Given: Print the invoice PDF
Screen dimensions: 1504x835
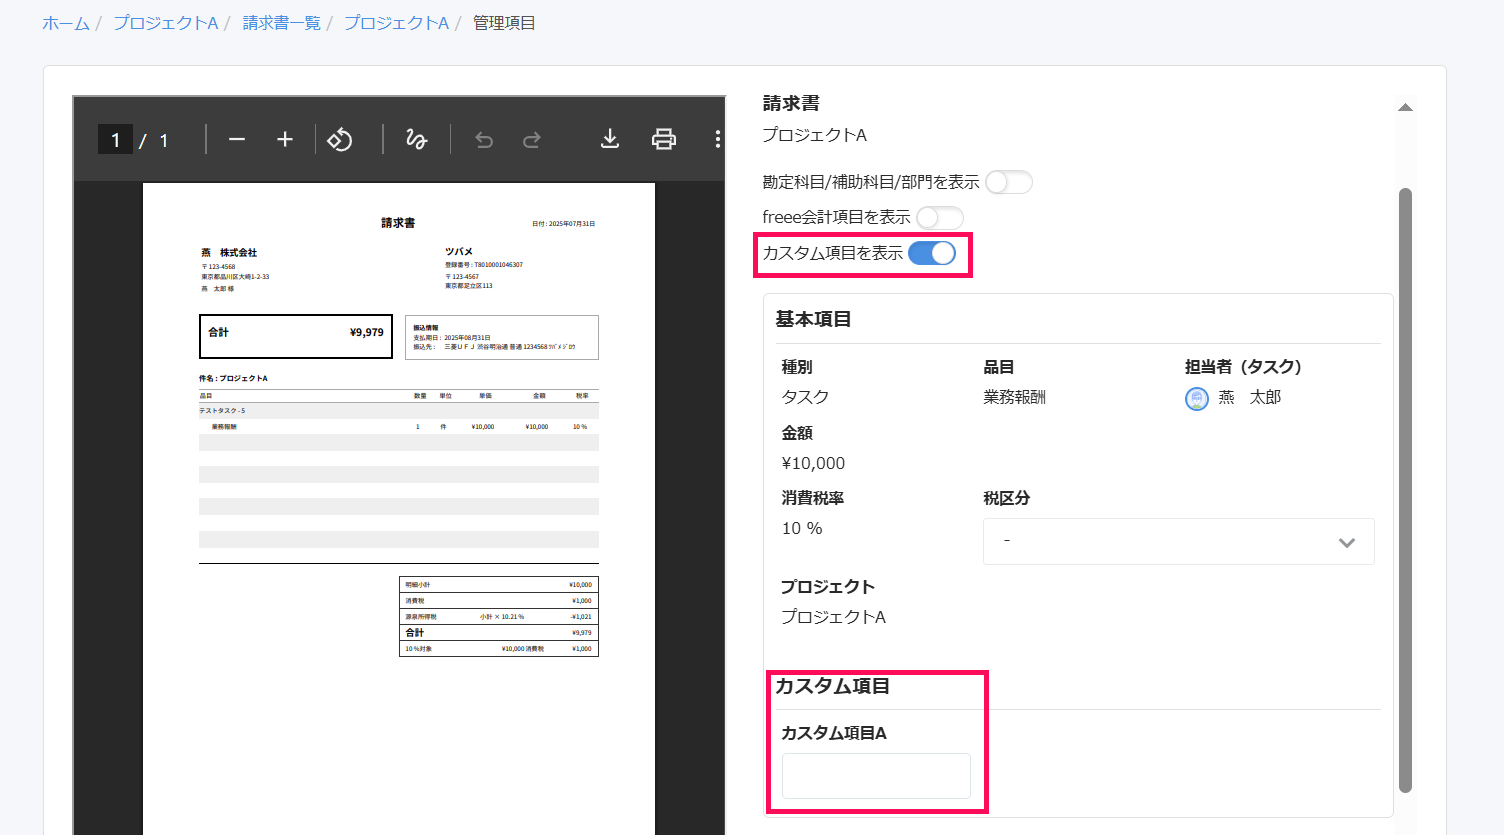Looking at the screenshot, I should pos(664,139).
